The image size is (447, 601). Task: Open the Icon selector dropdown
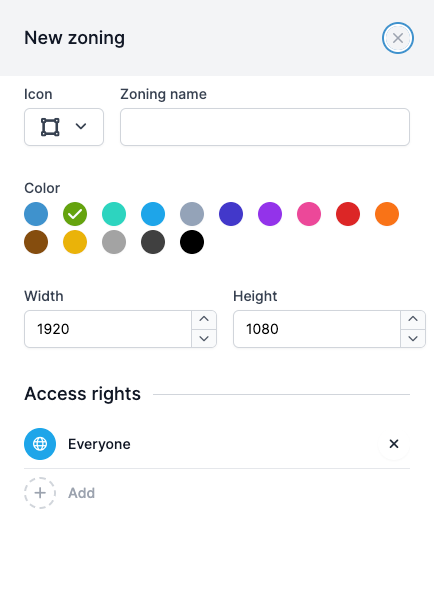[x=64, y=127]
